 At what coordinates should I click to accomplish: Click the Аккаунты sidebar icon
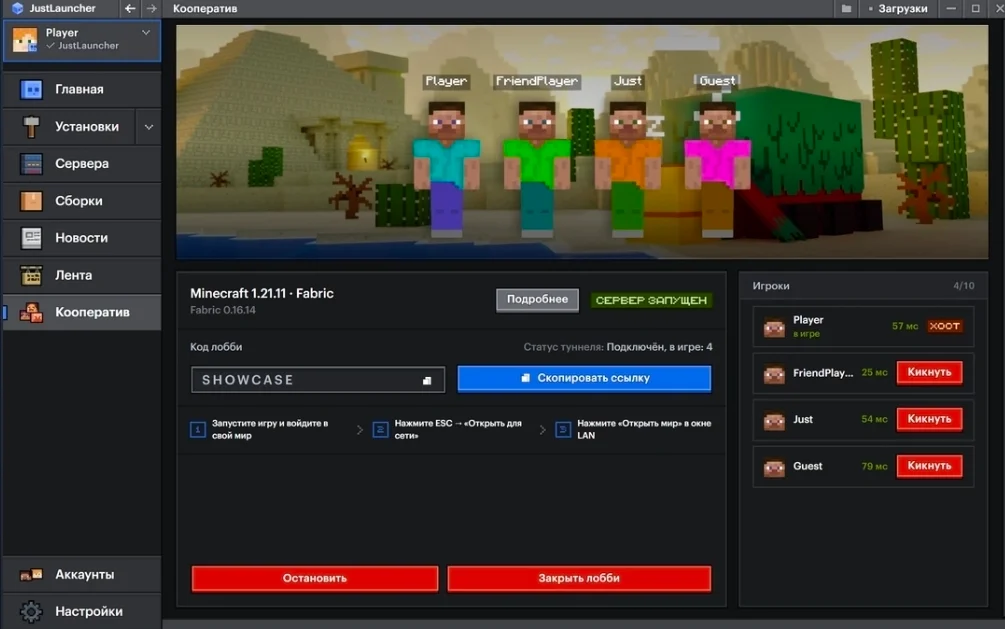pyautogui.click(x=31, y=574)
